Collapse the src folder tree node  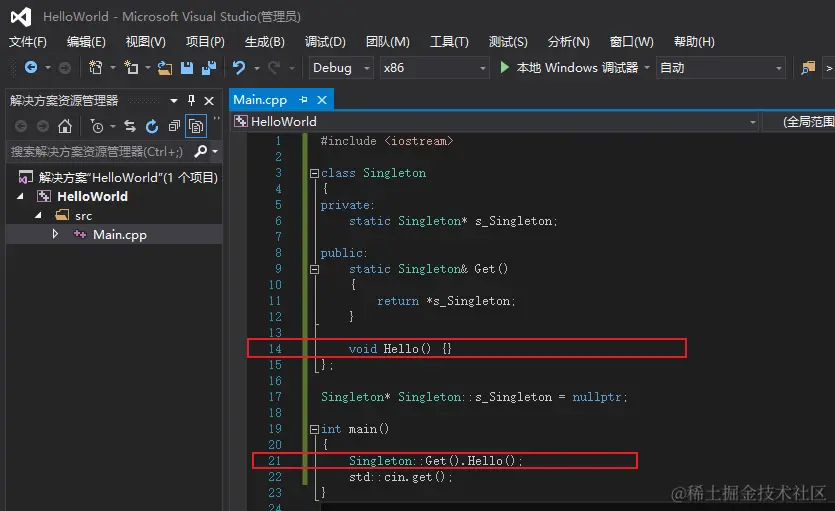[38, 216]
